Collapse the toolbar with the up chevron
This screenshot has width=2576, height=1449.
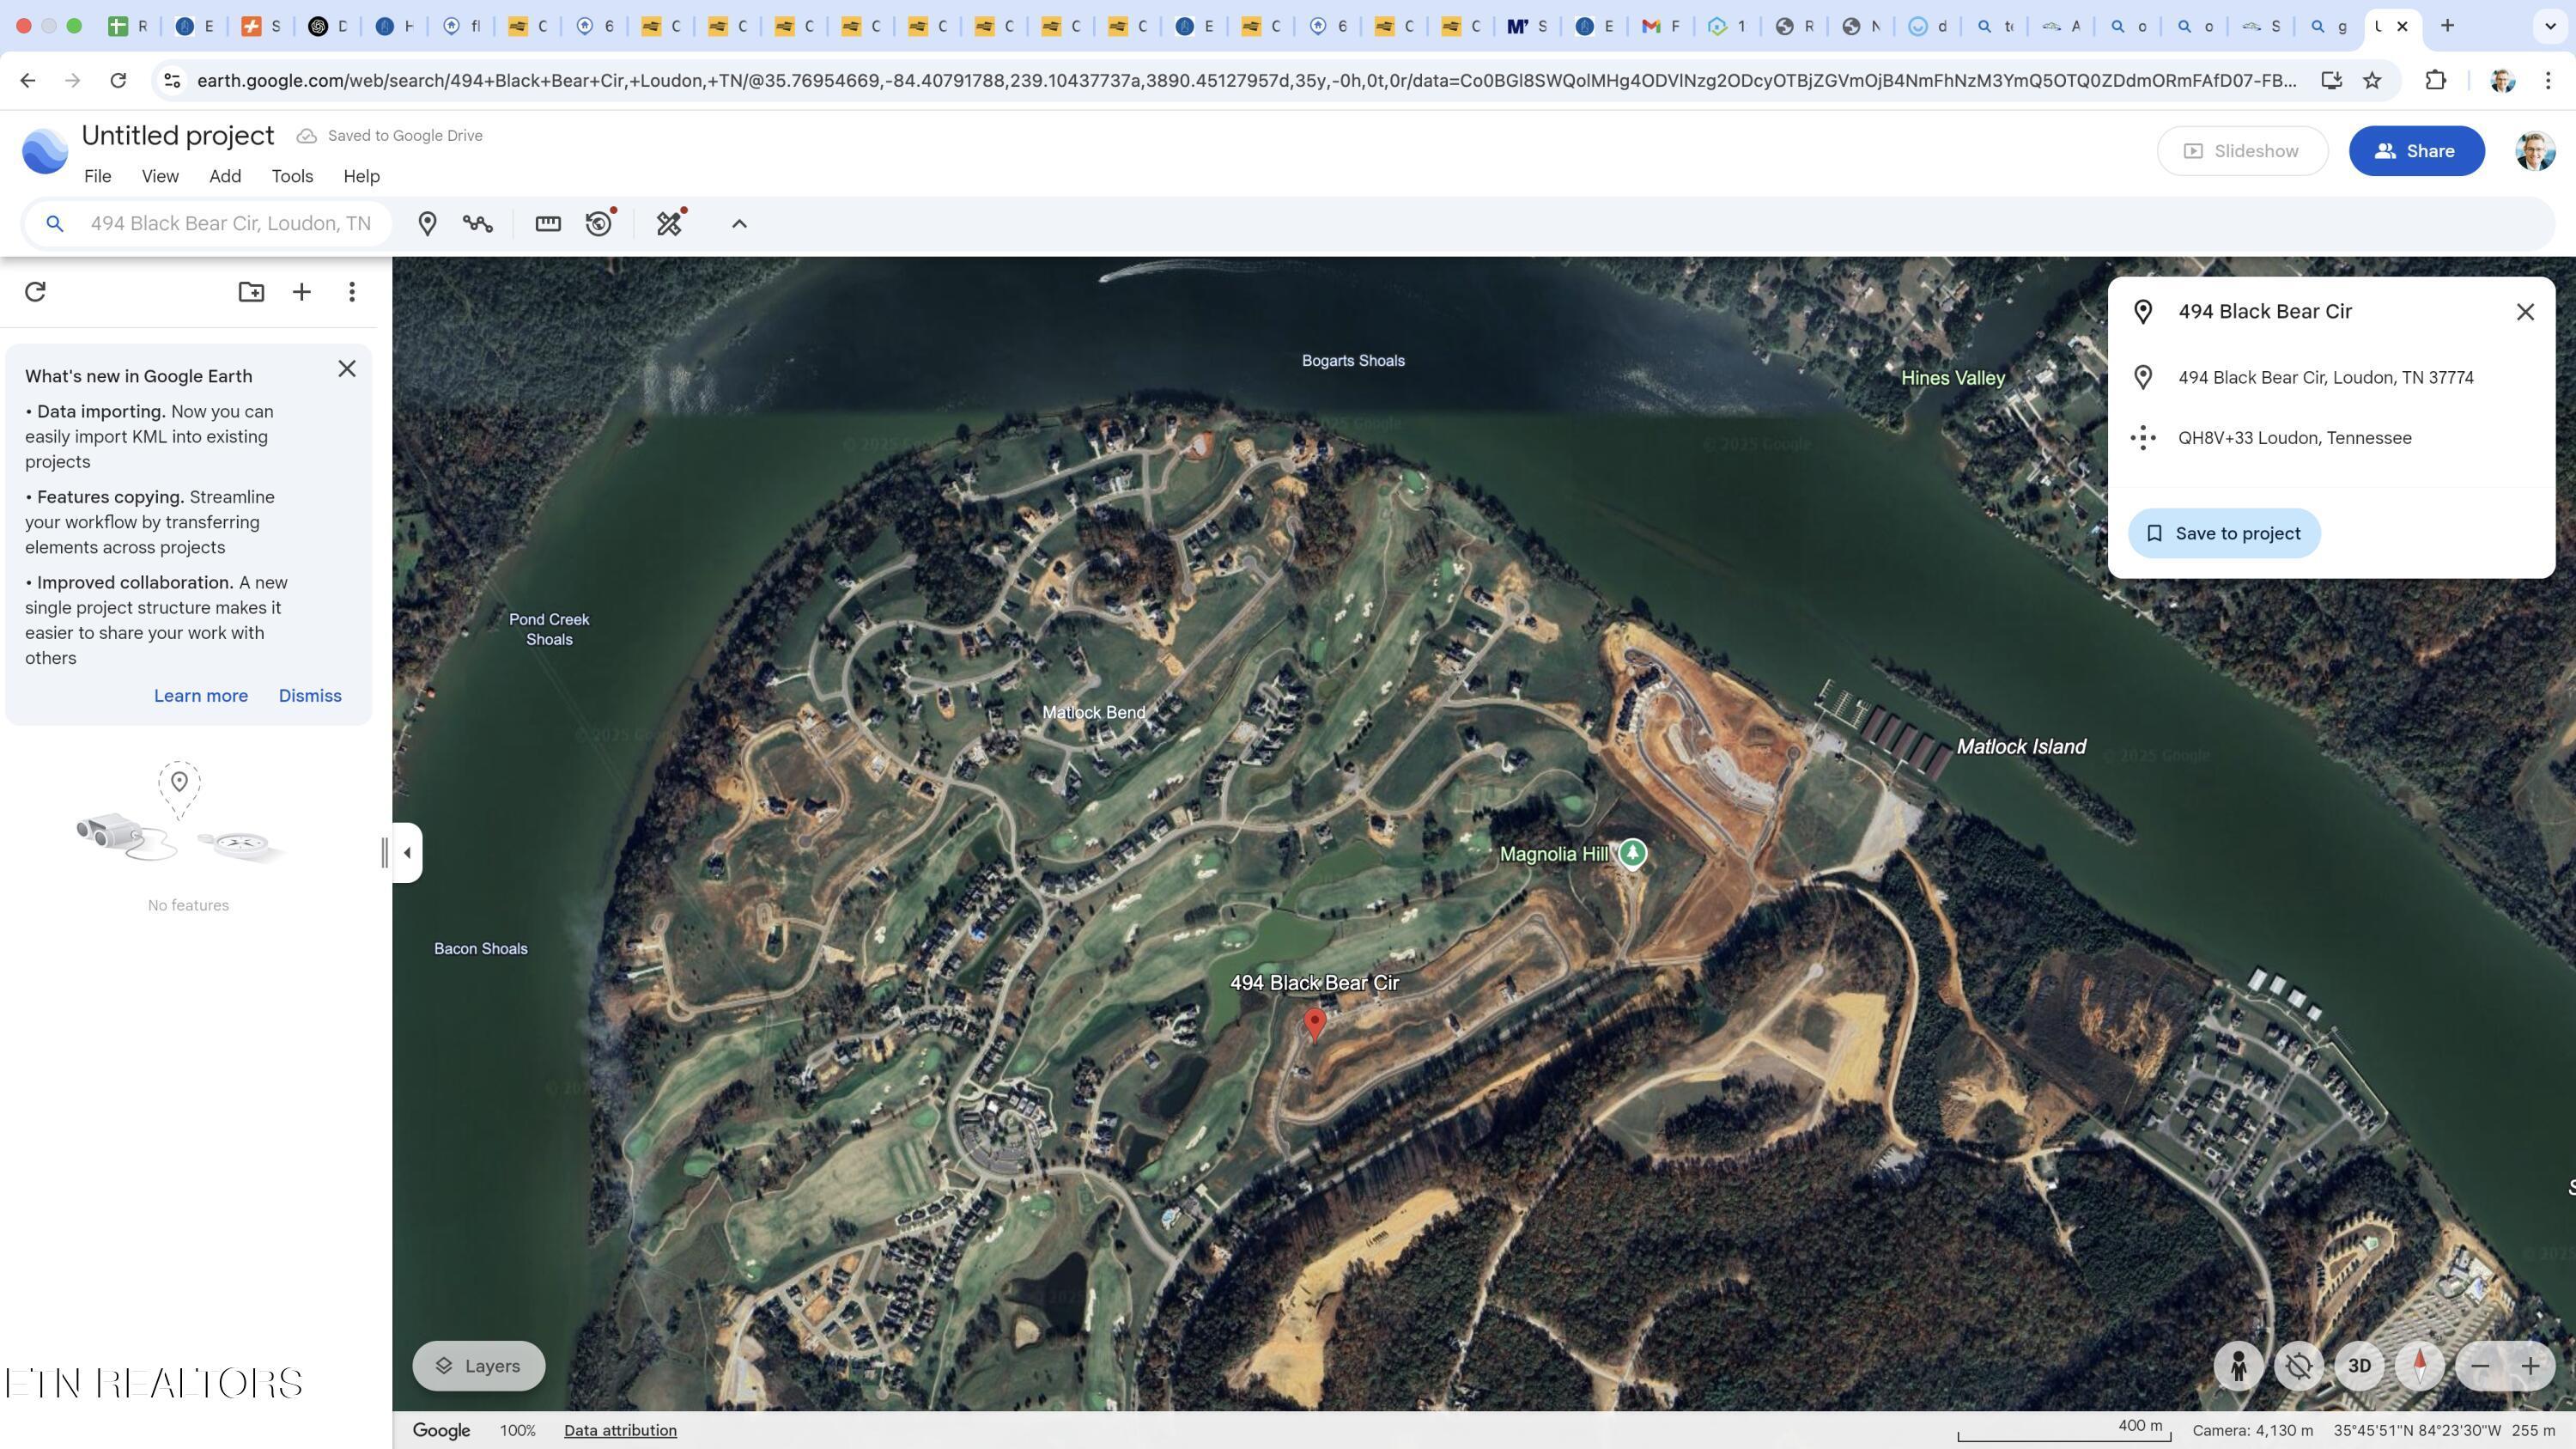tap(739, 224)
